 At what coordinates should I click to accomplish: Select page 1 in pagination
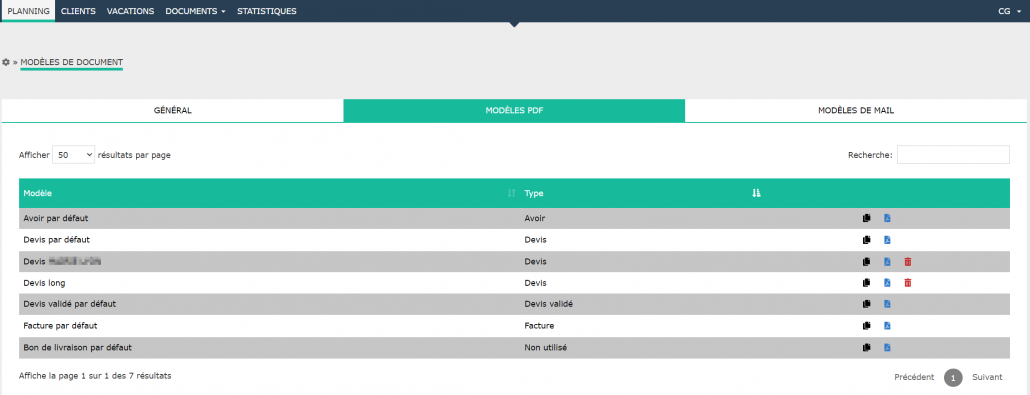pos(953,378)
